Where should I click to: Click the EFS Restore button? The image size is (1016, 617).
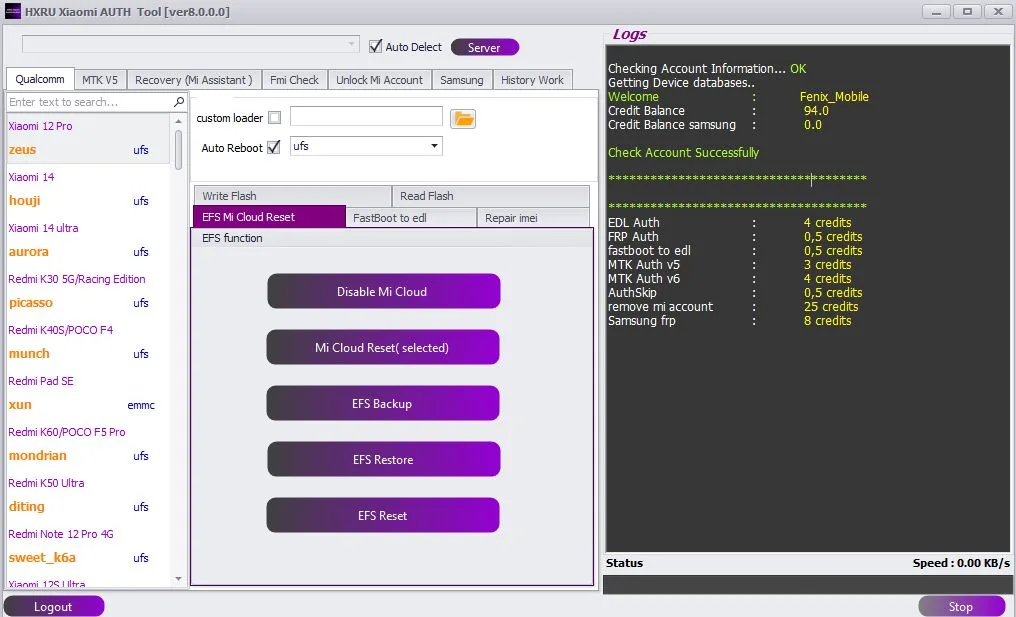pos(384,459)
